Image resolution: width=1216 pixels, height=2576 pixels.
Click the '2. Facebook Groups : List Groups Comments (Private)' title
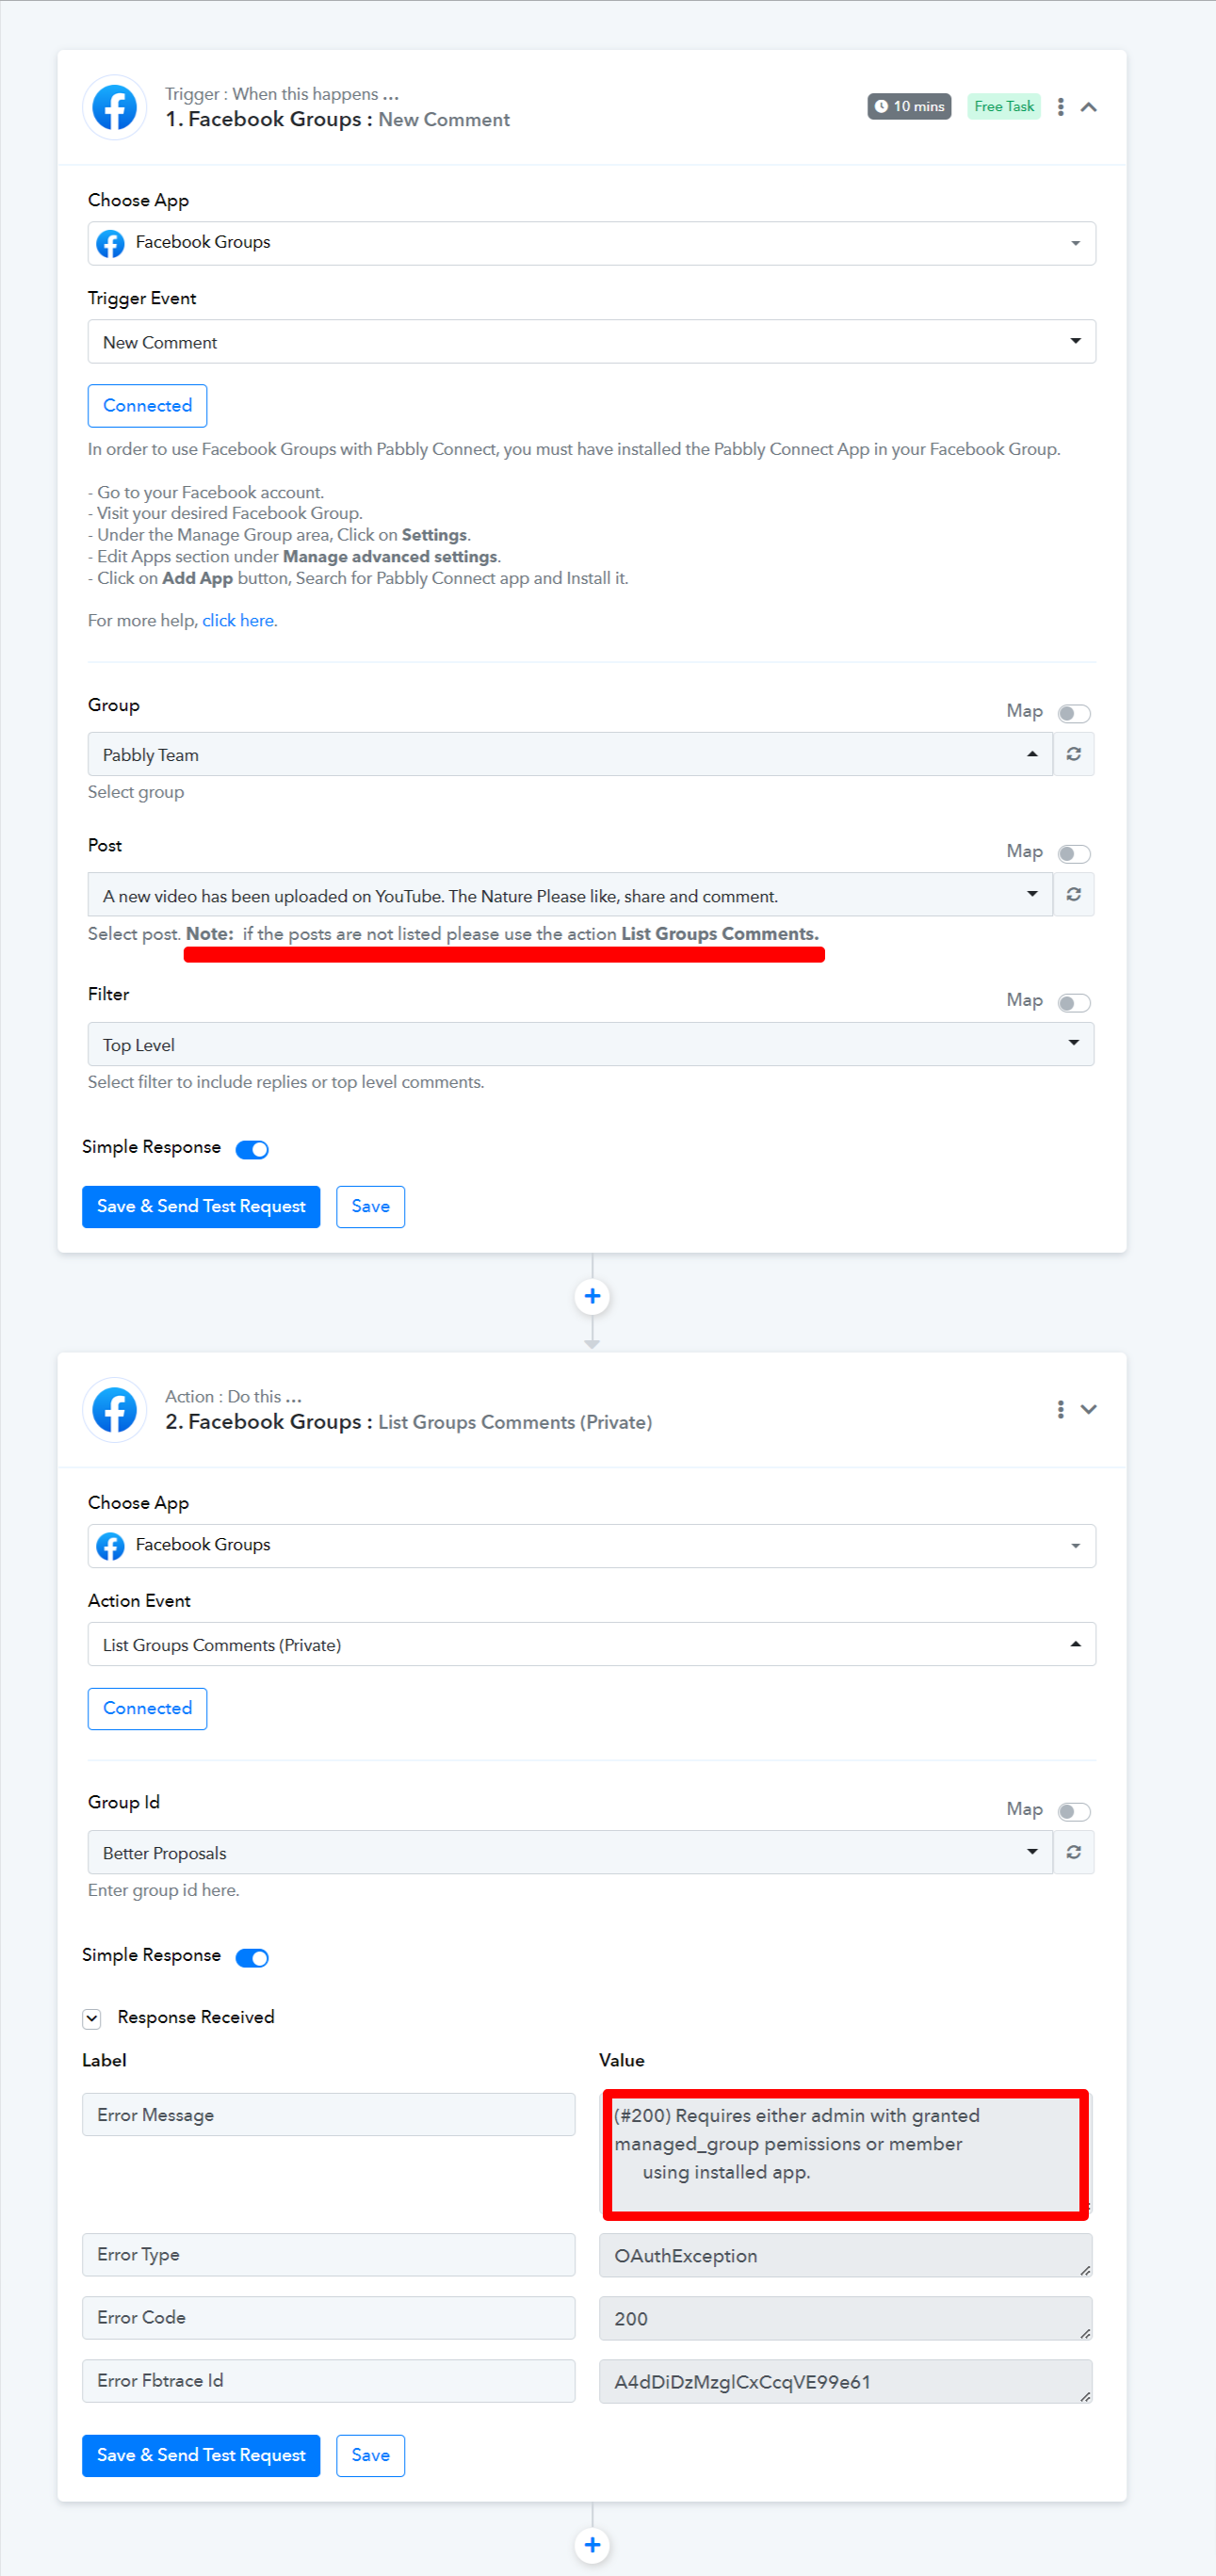pos(408,1422)
